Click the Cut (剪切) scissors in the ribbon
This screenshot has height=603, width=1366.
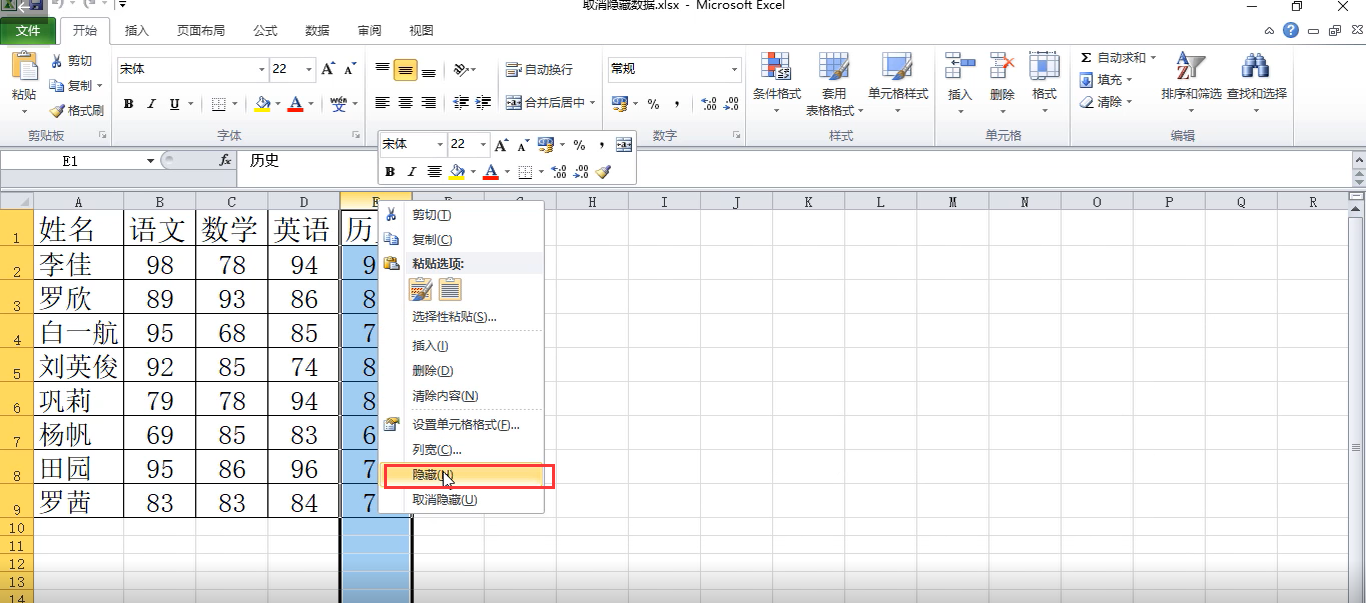(57, 61)
